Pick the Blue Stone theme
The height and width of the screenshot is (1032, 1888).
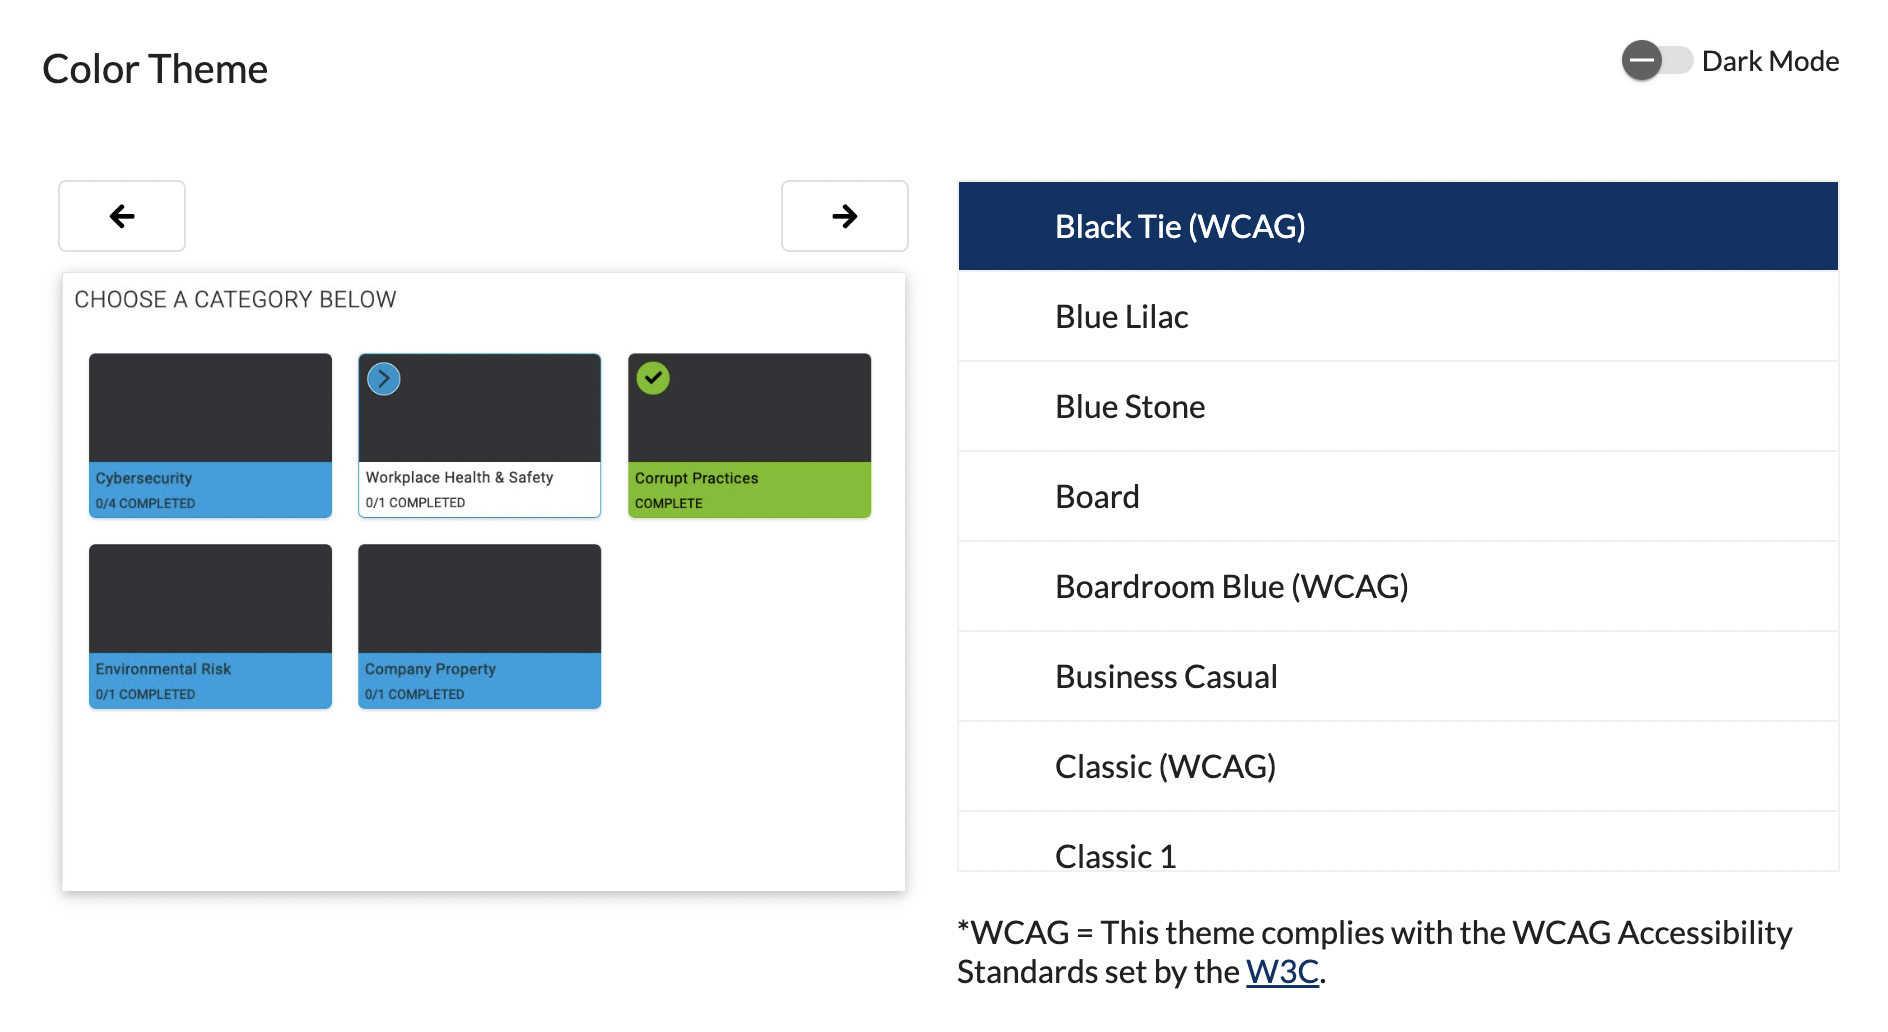coord(1397,407)
